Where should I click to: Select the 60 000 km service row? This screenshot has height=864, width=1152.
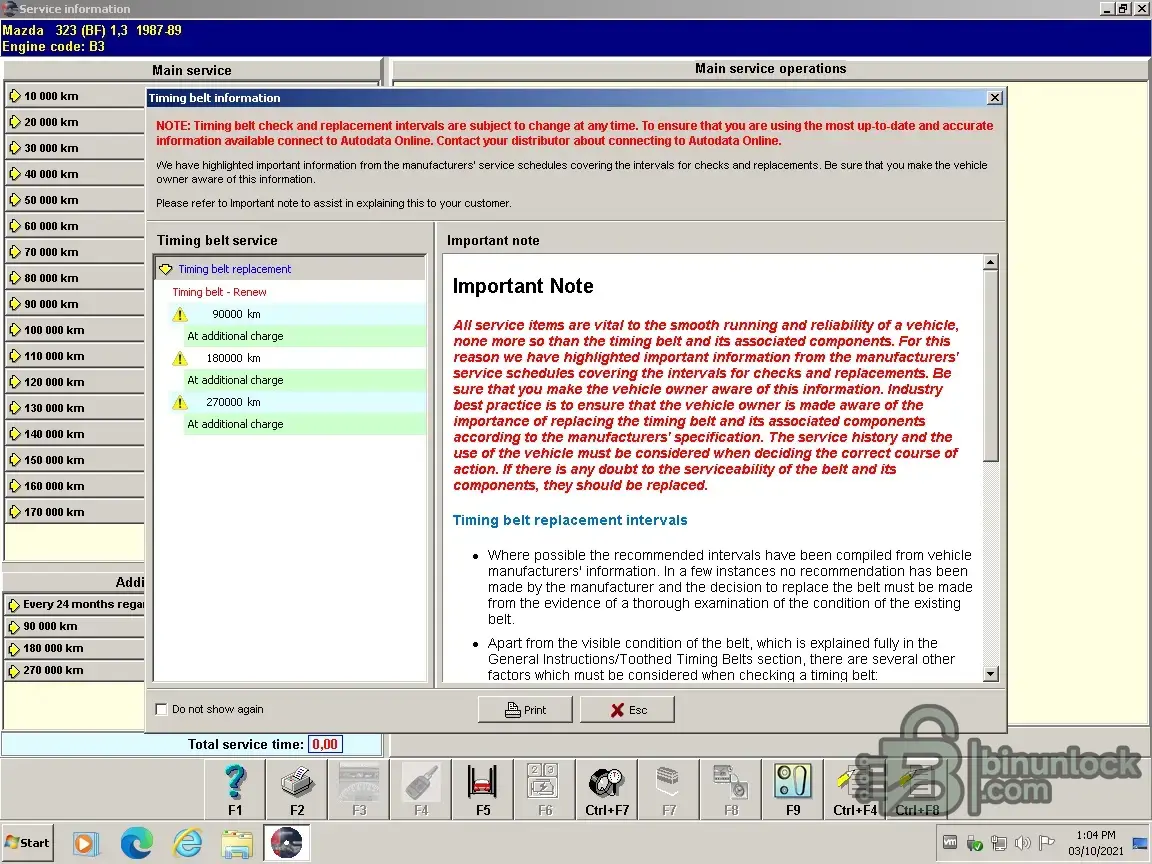(75, 226)
